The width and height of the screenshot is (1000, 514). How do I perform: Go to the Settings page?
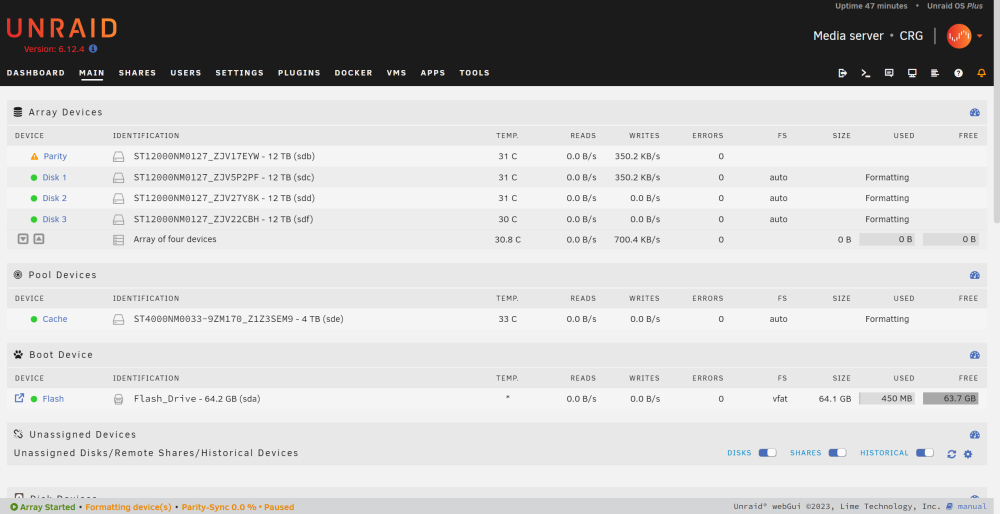click(x=239, y=73)
